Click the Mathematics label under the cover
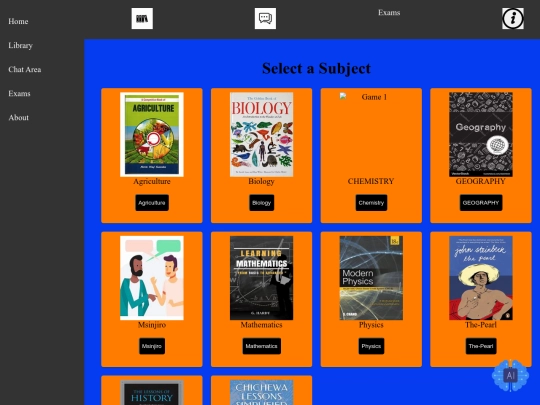 pyautogui.click(x=261, y=325)
